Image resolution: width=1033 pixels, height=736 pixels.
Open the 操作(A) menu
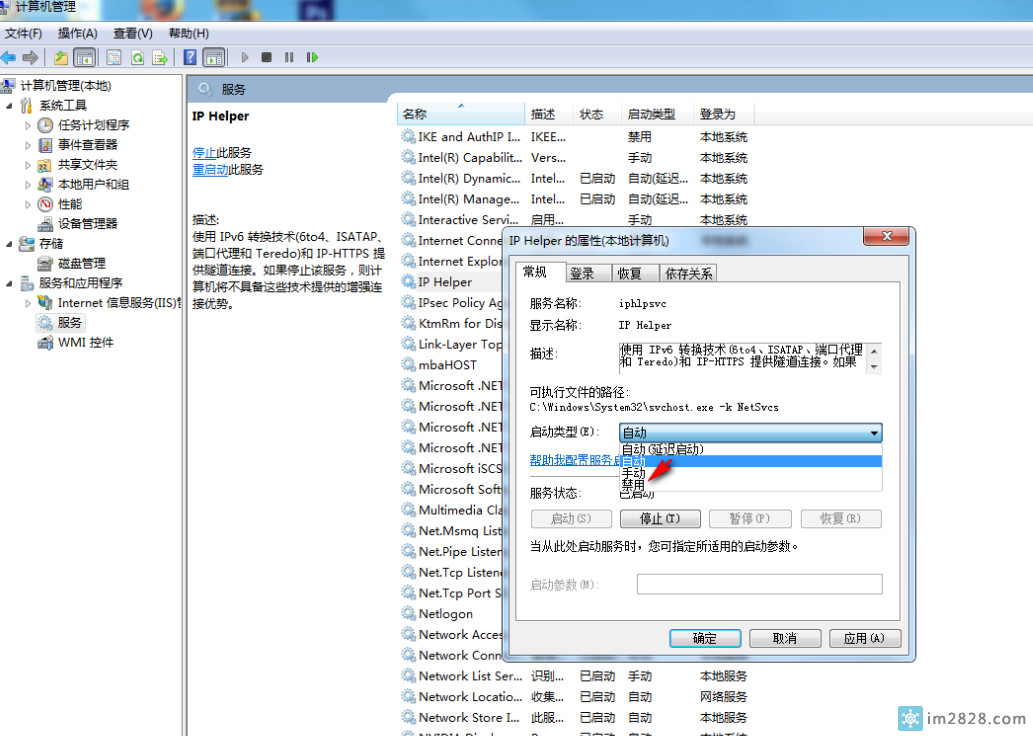77,33
